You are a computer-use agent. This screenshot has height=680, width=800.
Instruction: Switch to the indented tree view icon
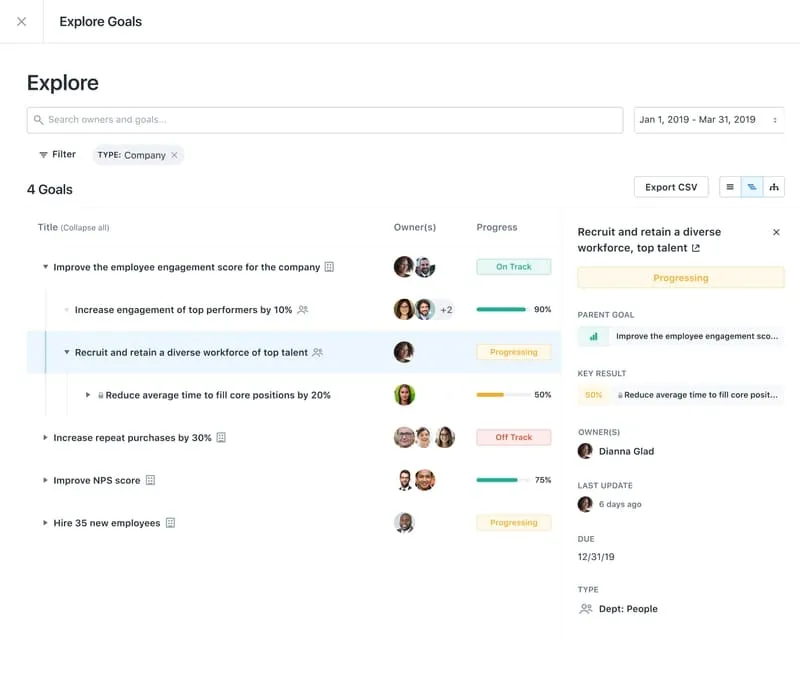pos(752,187)
